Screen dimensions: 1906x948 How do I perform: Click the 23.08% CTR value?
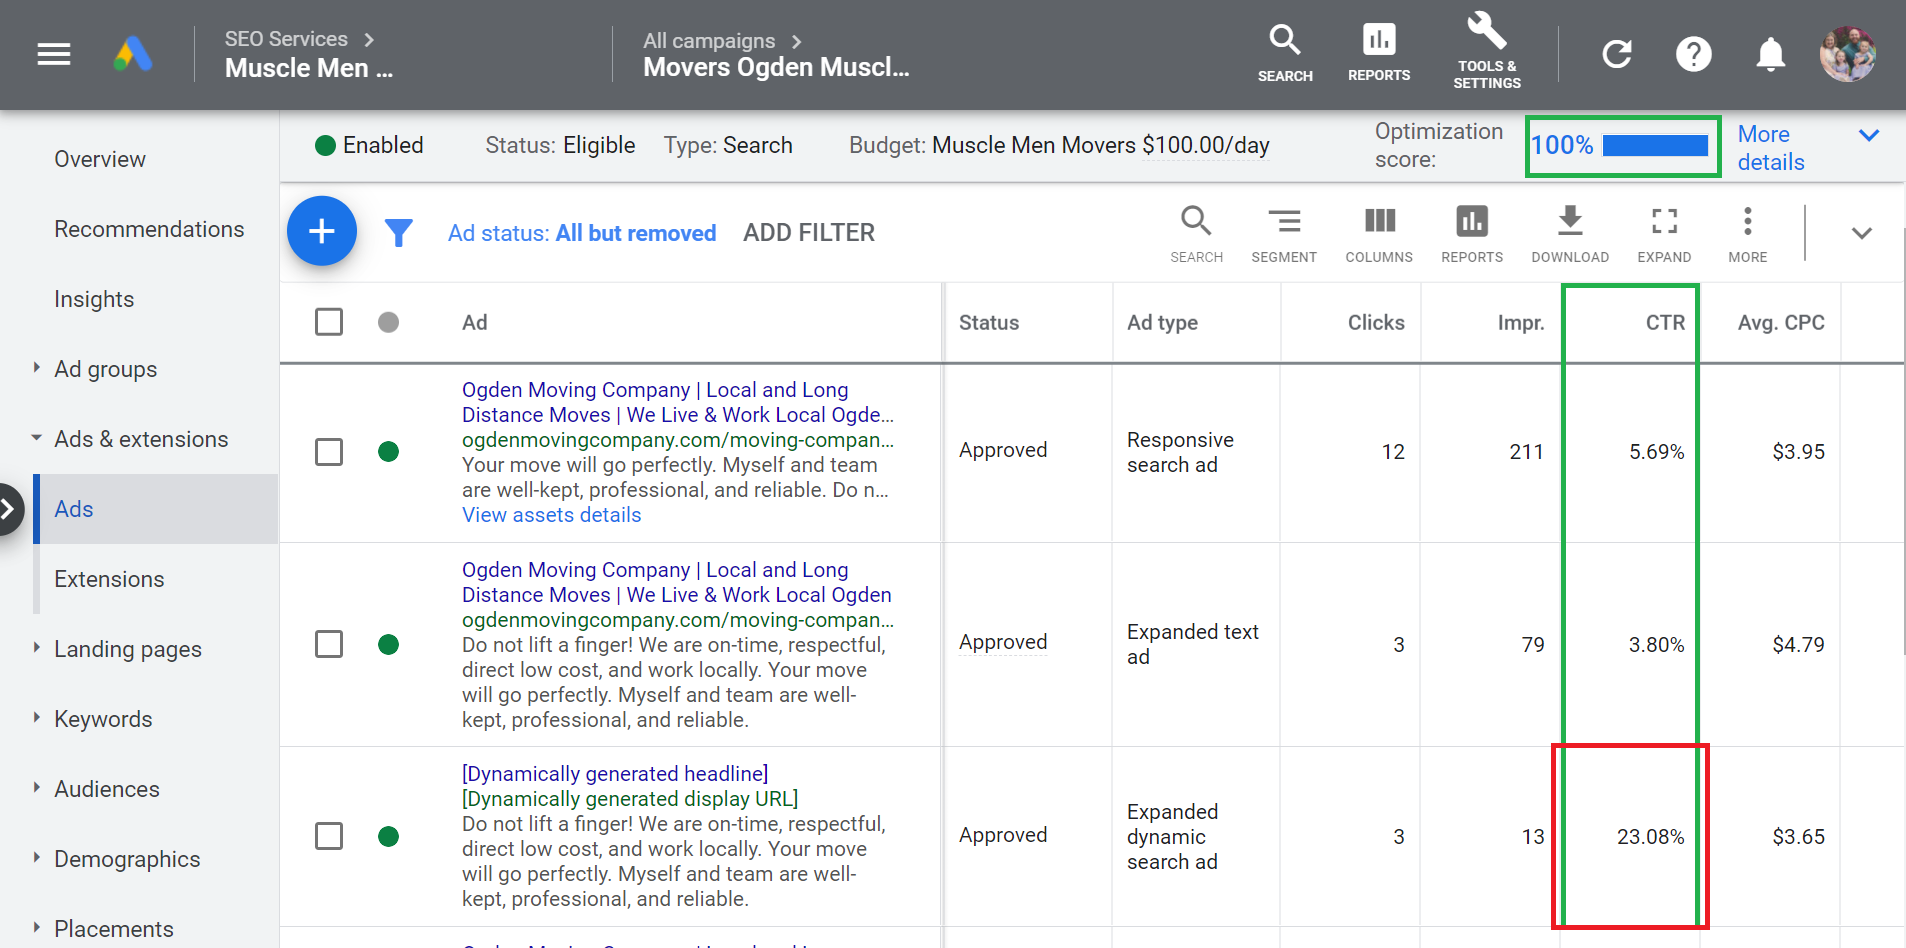[1650, 837]
